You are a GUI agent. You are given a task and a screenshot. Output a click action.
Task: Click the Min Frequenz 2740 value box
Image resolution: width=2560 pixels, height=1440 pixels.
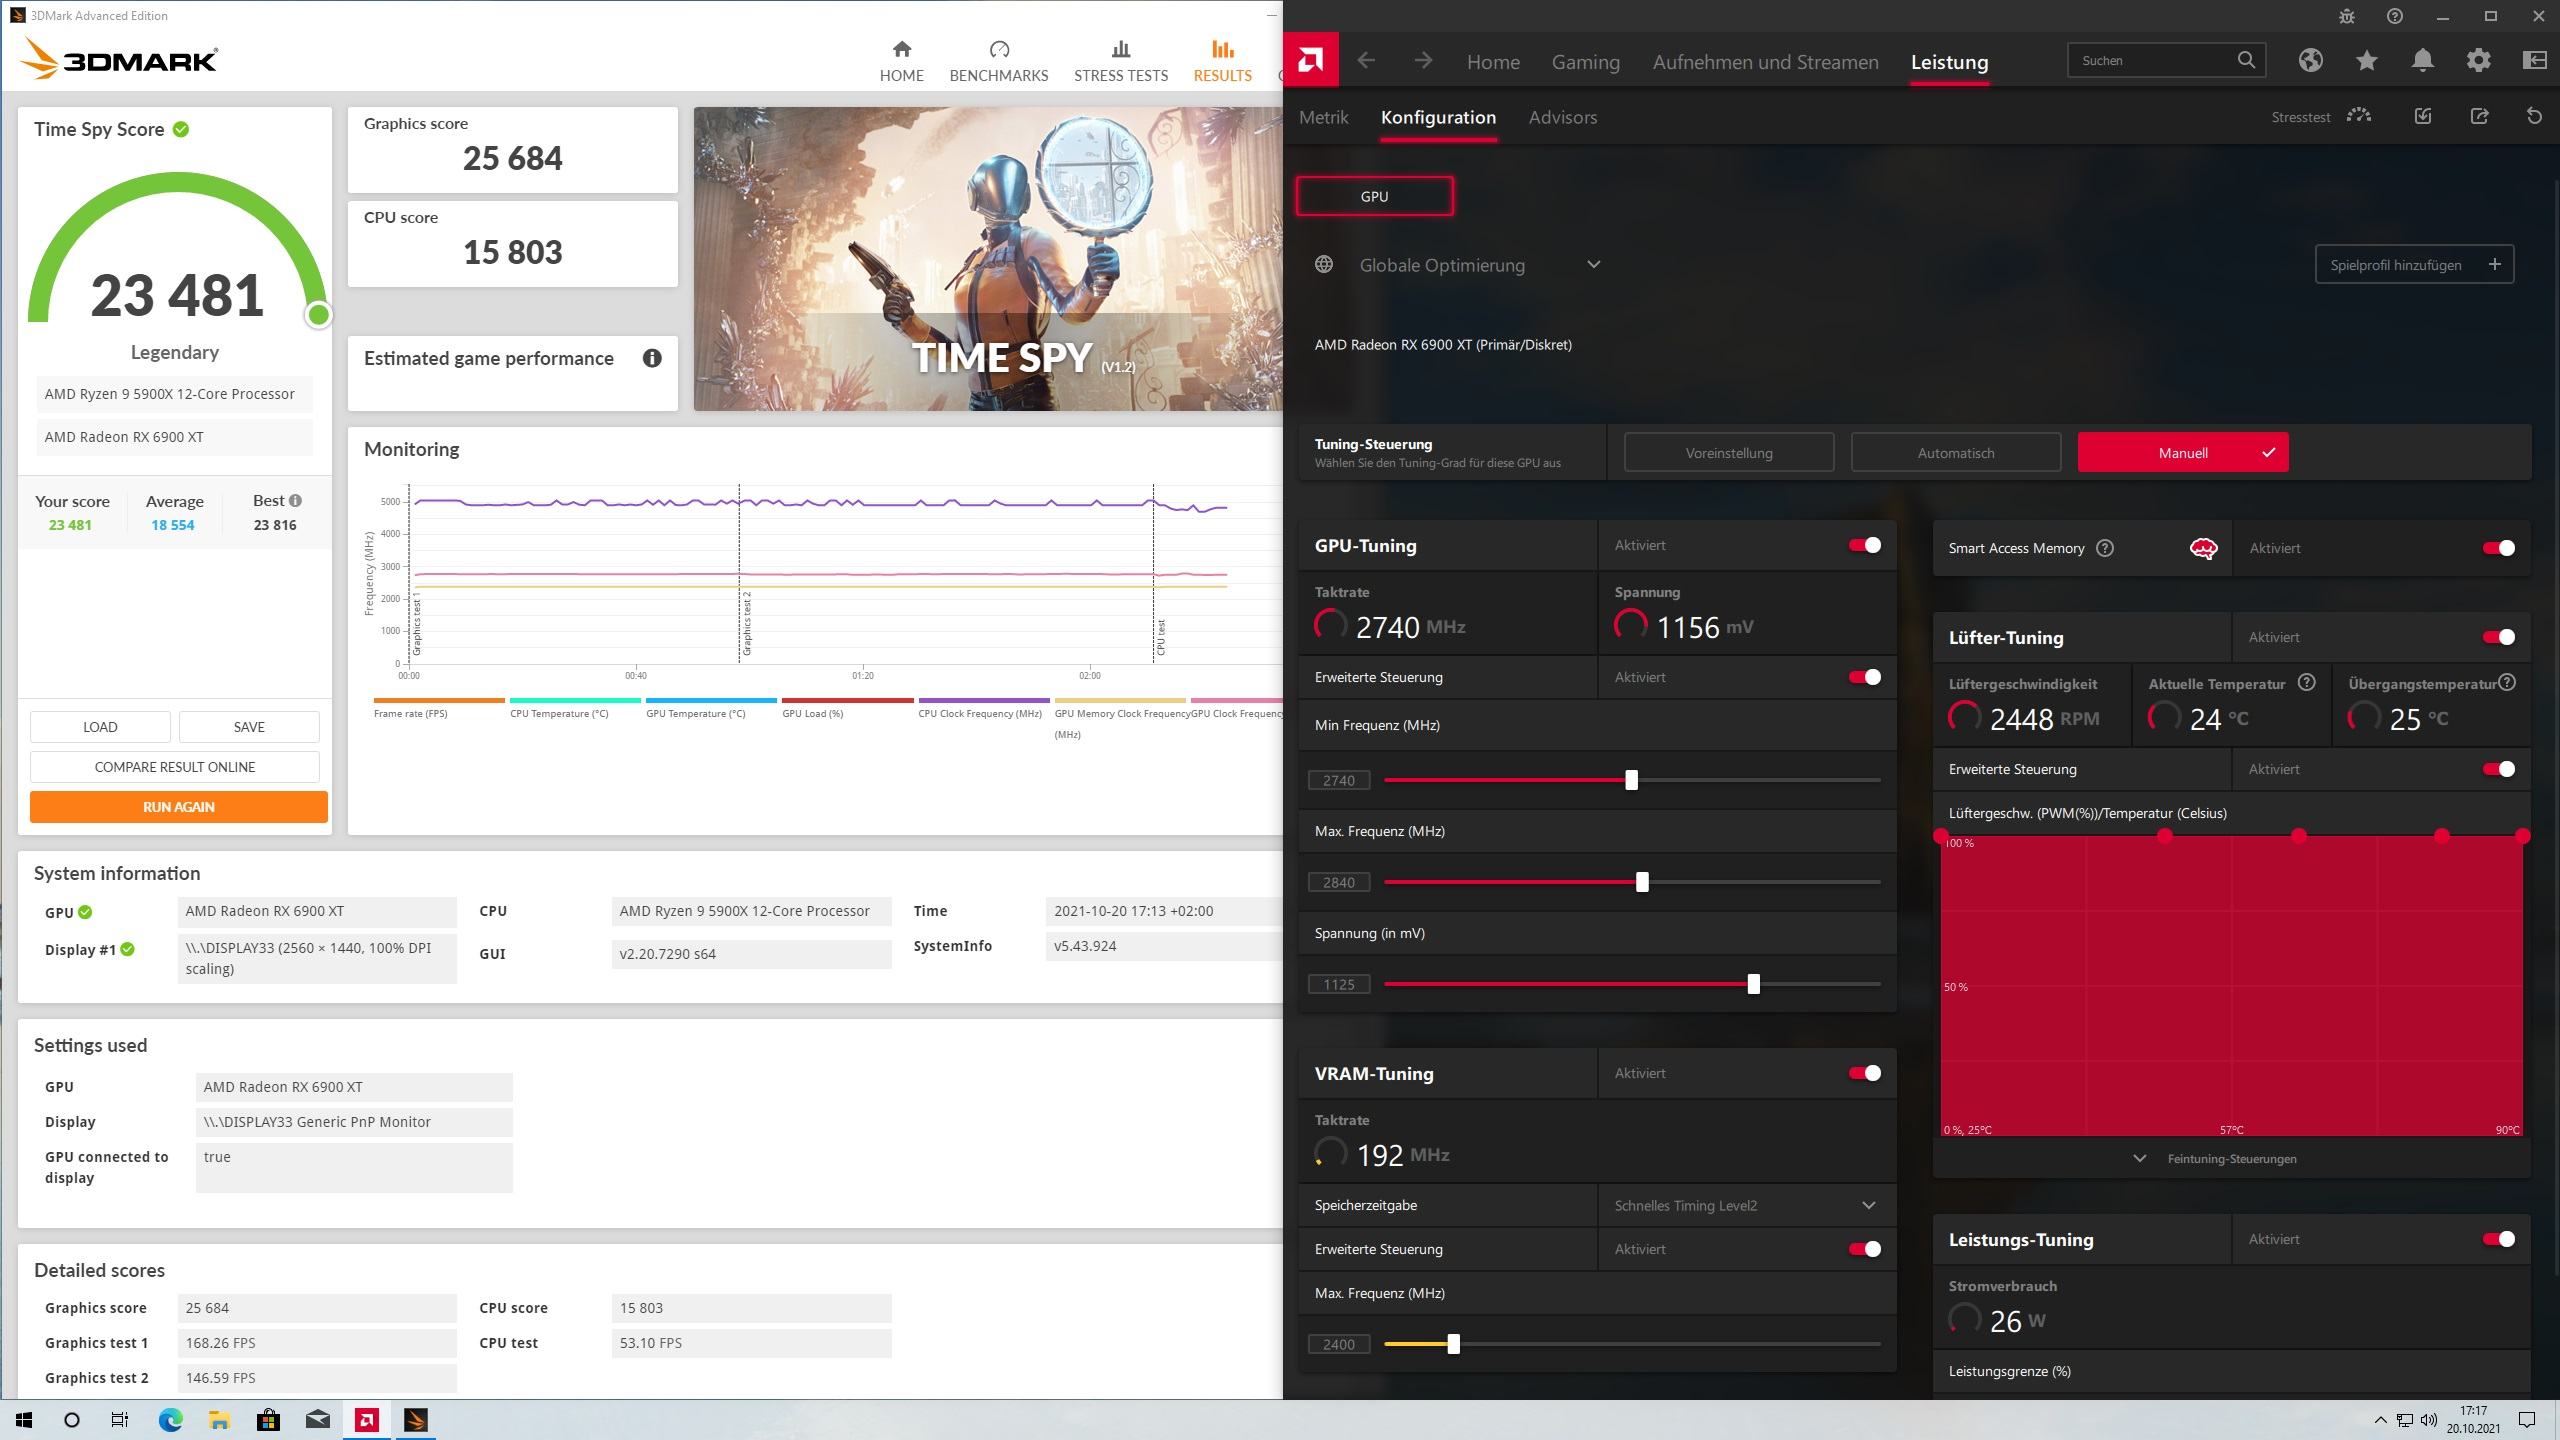(1339, 780)
